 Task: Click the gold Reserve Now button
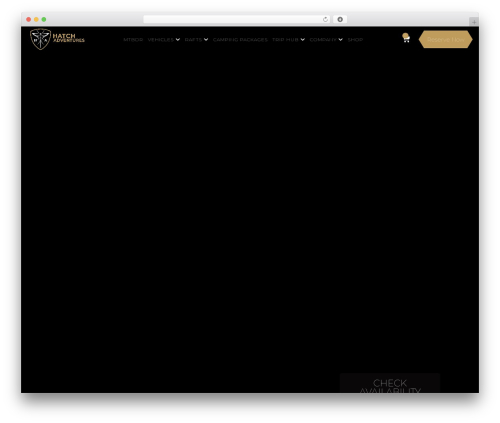446,39
